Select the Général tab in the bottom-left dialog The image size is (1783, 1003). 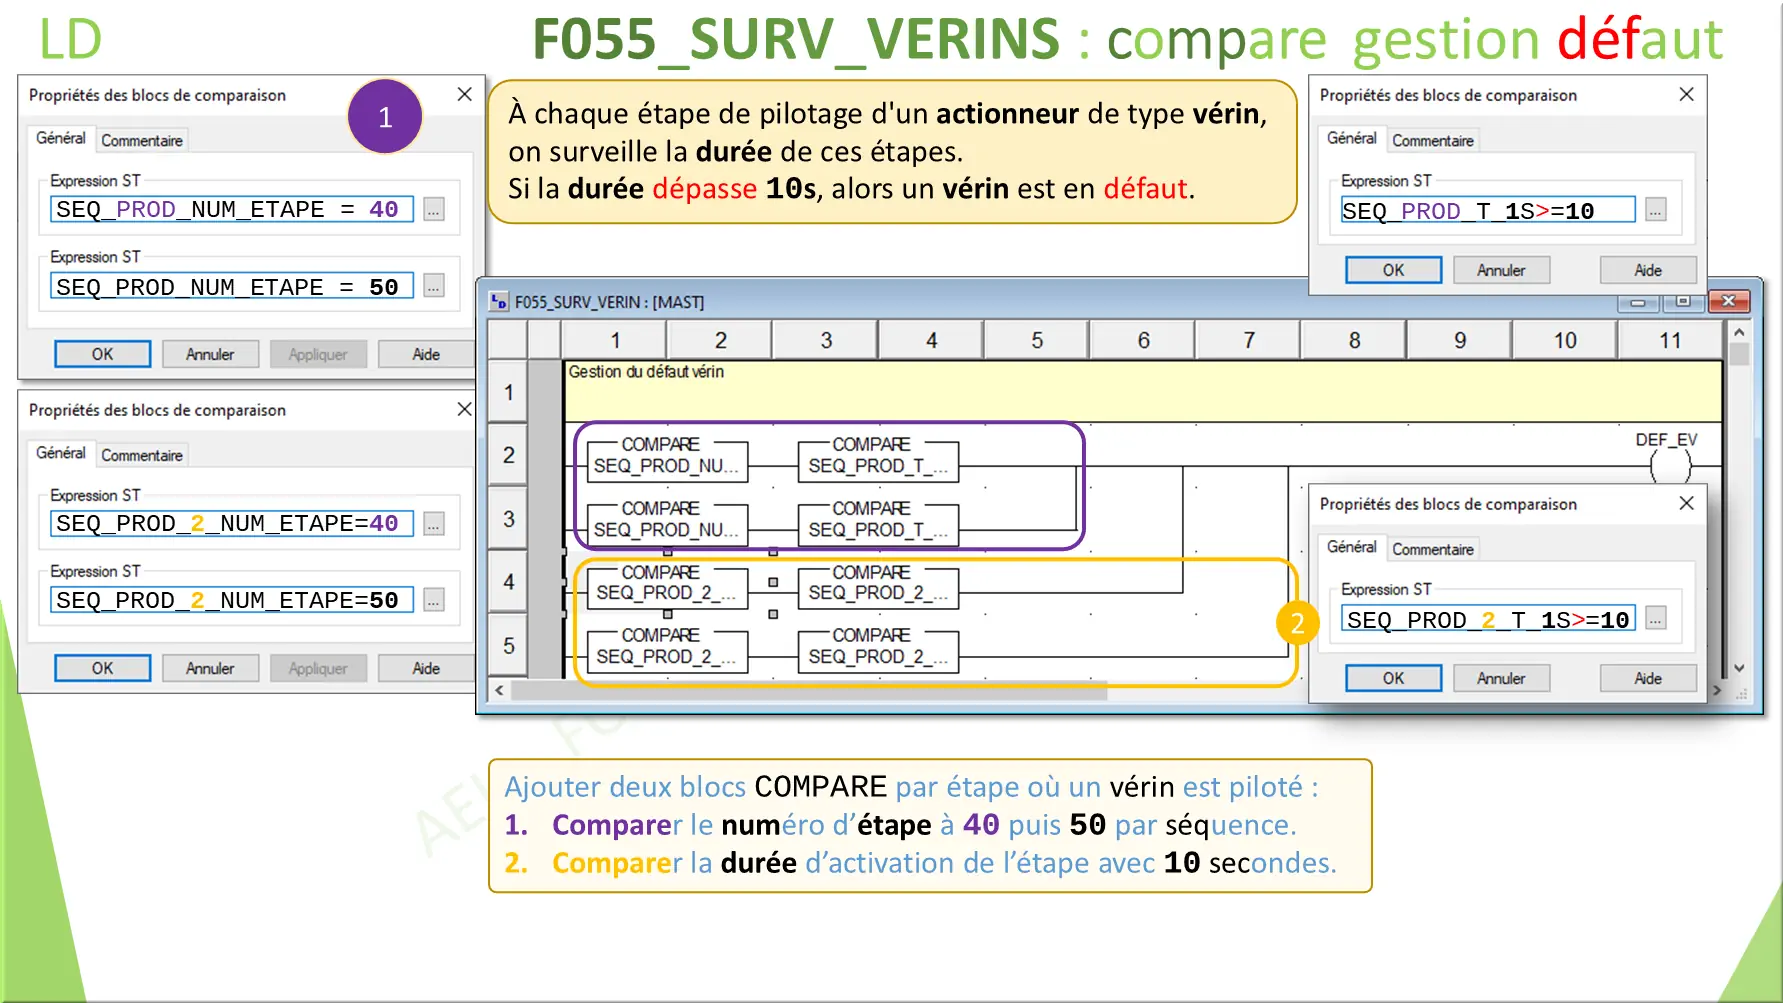60,454
